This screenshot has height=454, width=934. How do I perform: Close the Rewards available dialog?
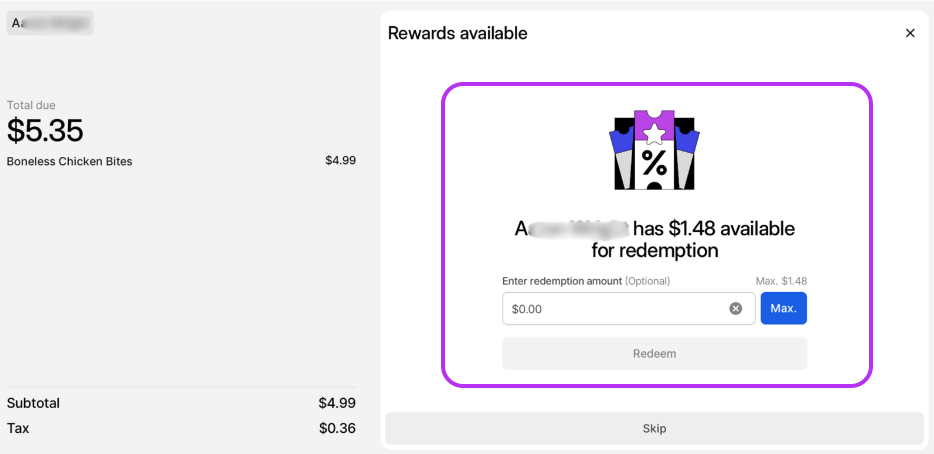coord(910,33)
